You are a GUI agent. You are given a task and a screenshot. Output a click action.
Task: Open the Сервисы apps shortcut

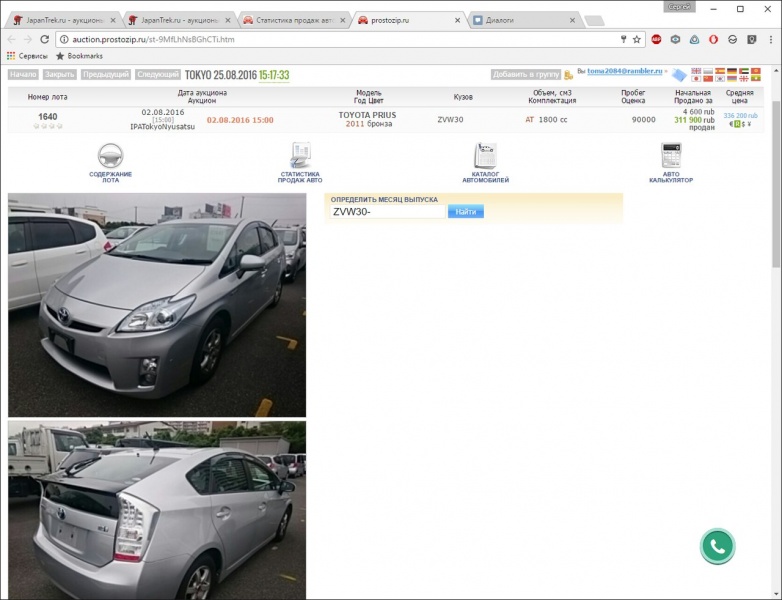(27, 56)
